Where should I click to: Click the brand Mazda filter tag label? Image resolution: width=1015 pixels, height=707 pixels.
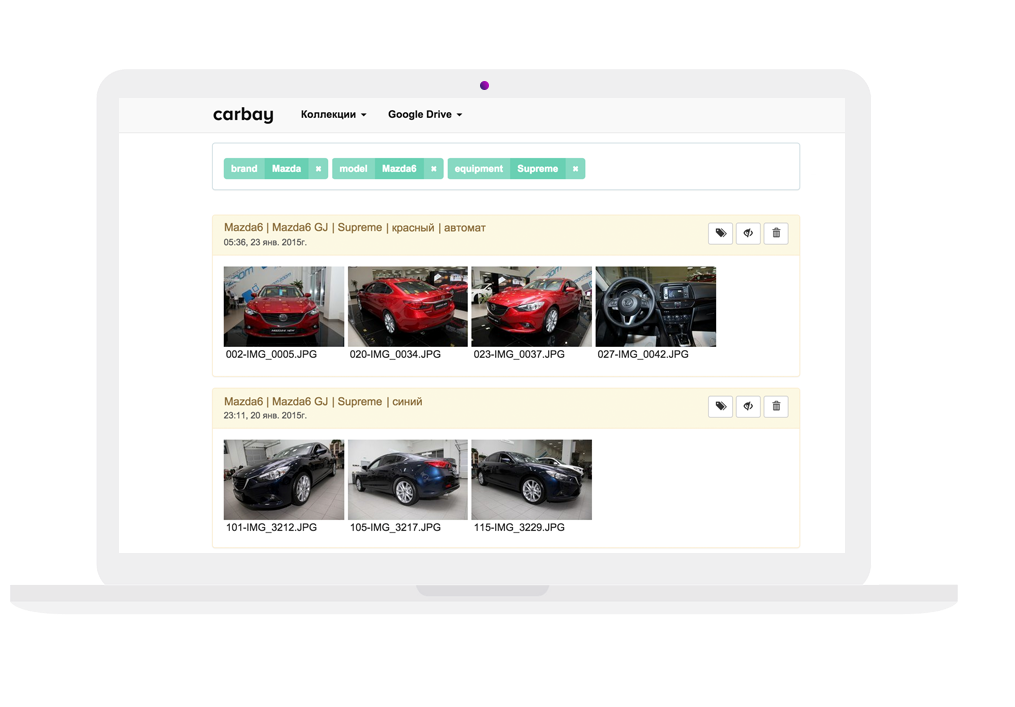pyautogui.click(x=266, y=169)
